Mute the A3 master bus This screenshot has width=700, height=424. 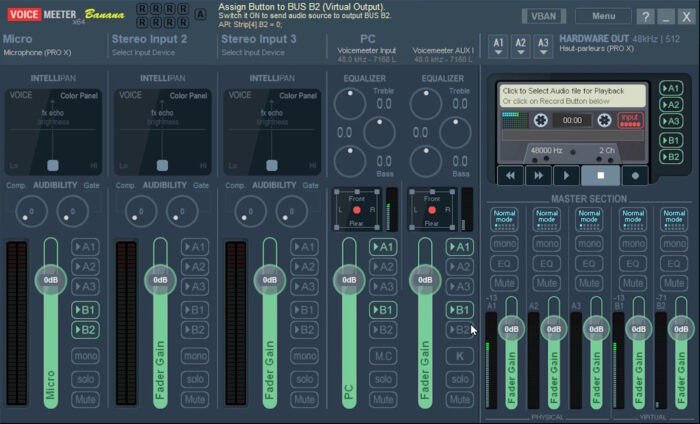589,283
